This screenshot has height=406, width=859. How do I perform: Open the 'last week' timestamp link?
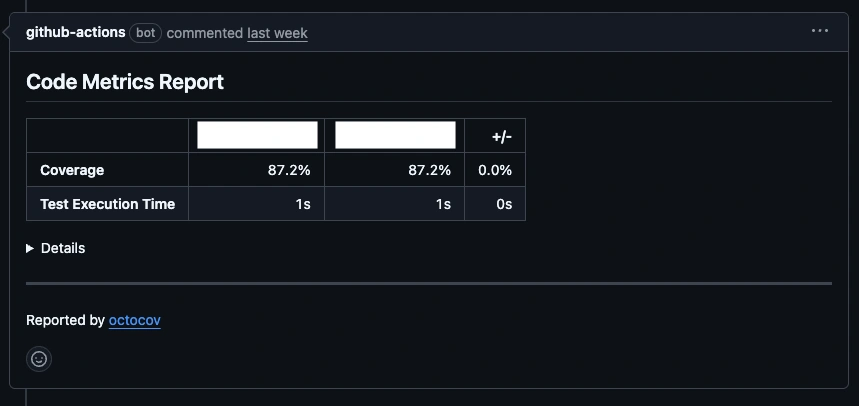point(277,33)
